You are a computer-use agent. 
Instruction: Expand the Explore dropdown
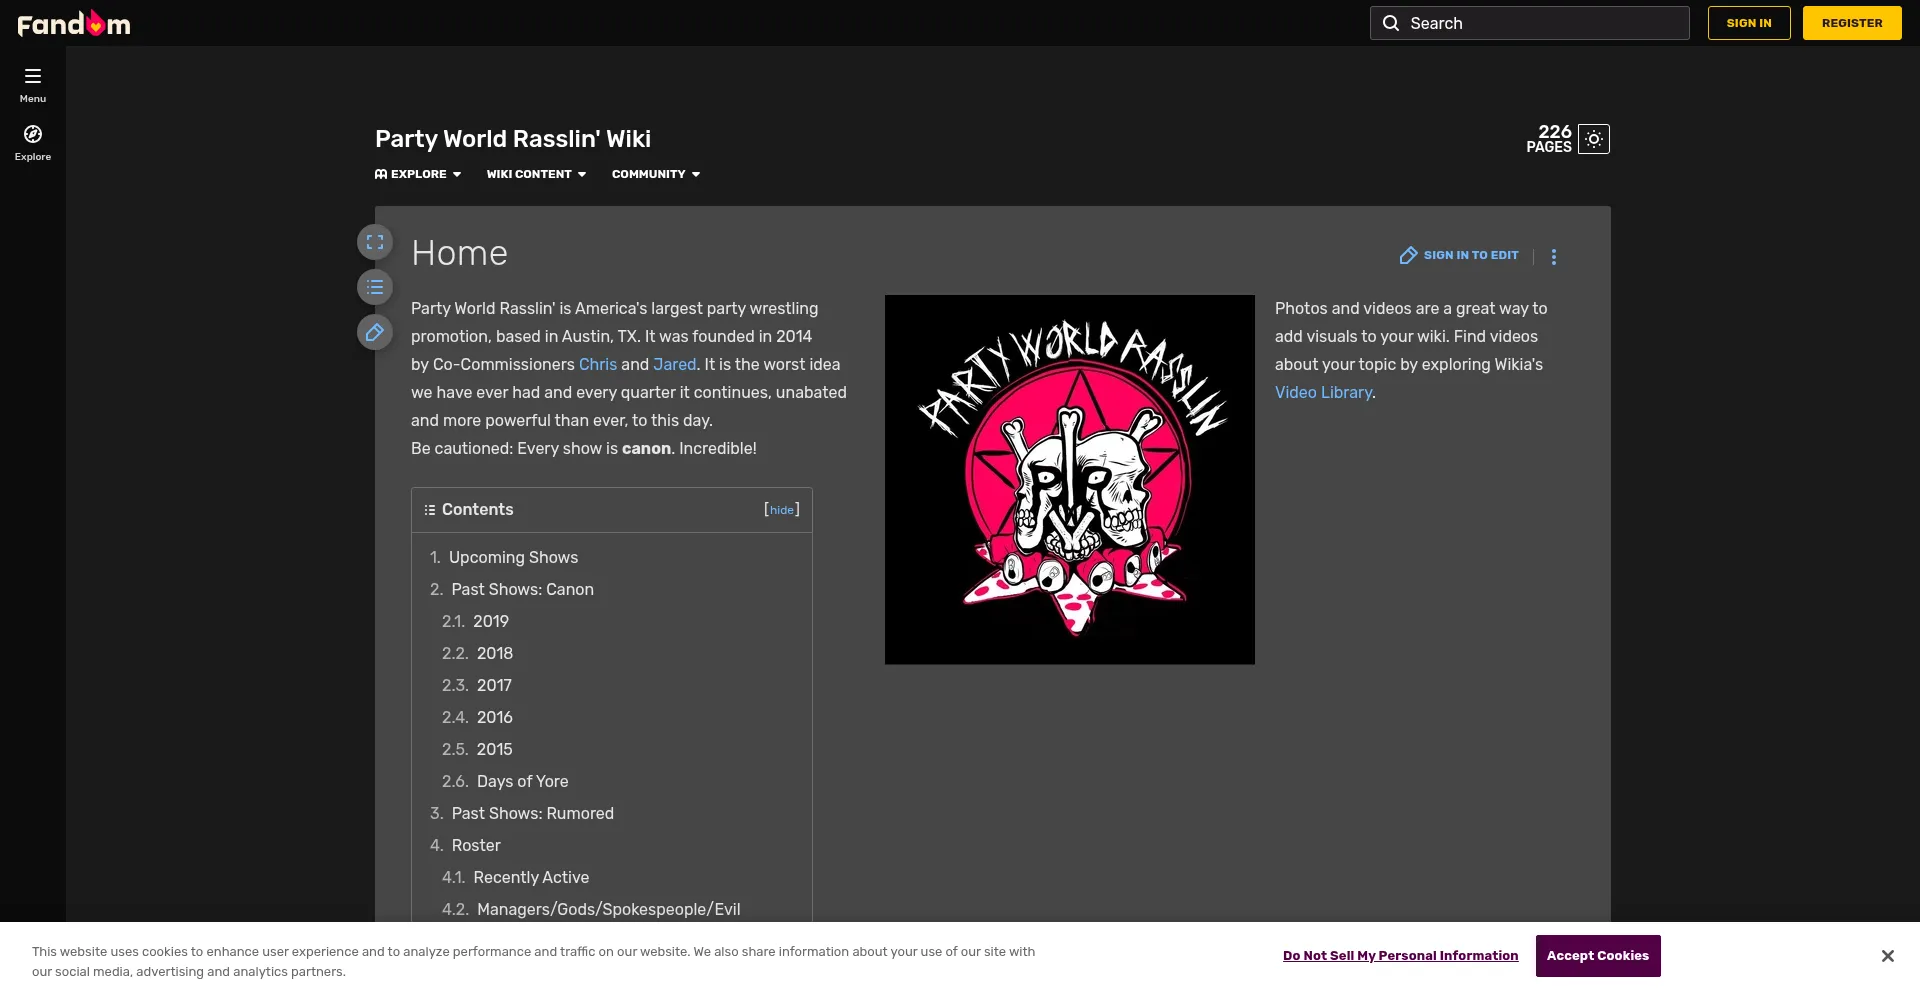pos(418,174)
